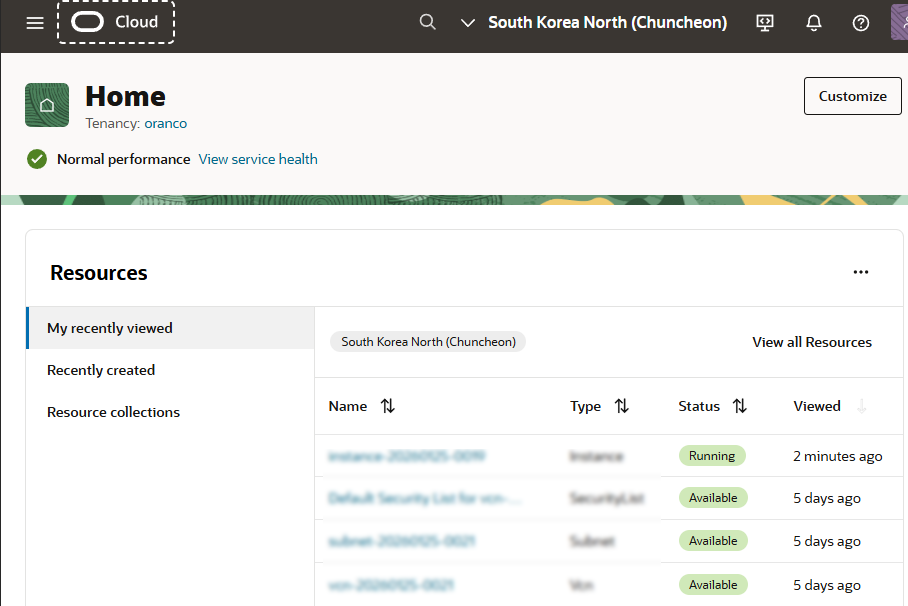This screenshot has width=908, height=606.
Task: Open the user profile avatar
Action: coord(899,22)
